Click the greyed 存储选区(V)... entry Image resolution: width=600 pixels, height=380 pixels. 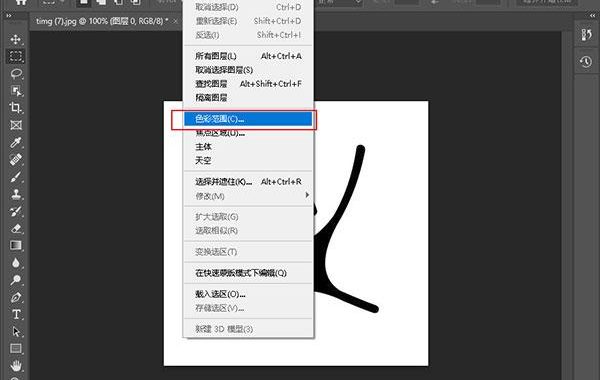point(248,308)
